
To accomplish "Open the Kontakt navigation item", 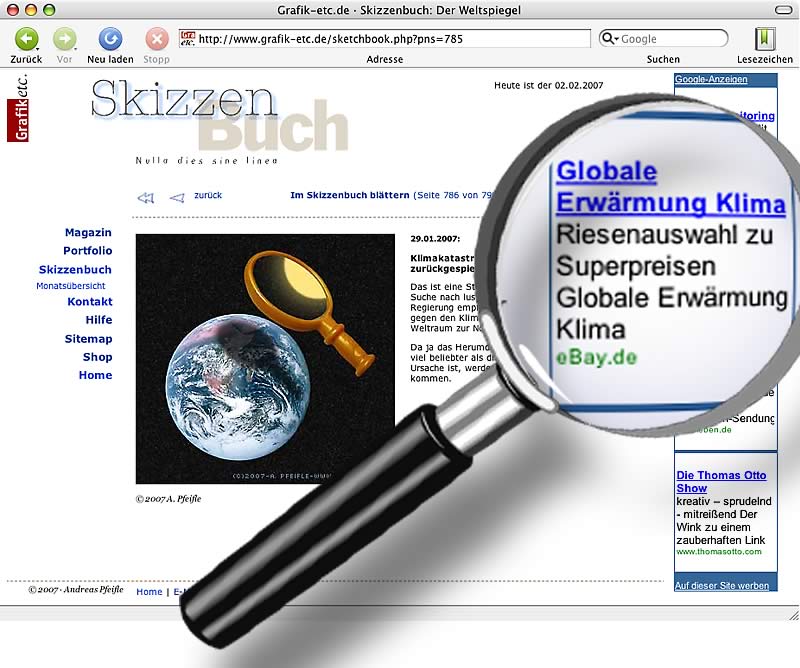I will pyautogui.click(x=90, y=302).
